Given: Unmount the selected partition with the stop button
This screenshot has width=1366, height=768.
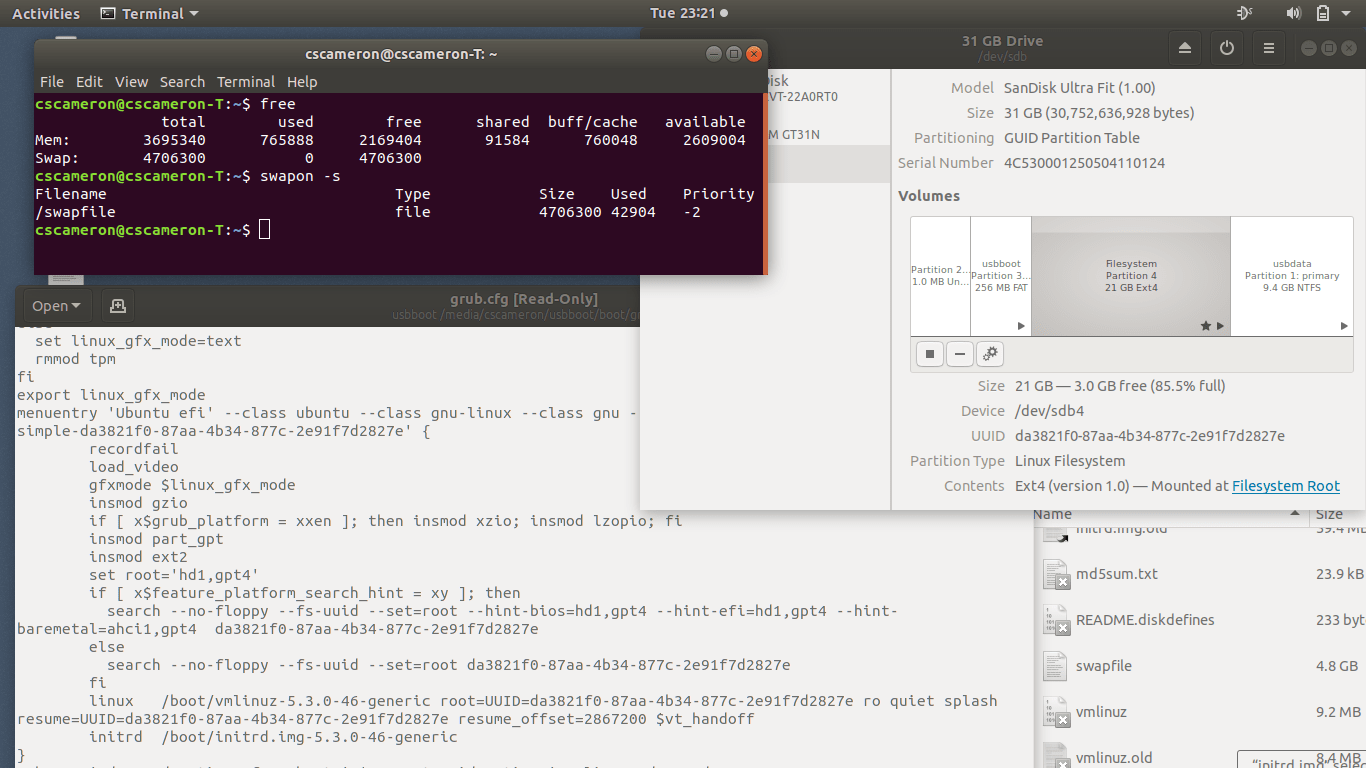Looking at the screenshot, I should pos(929,354).
